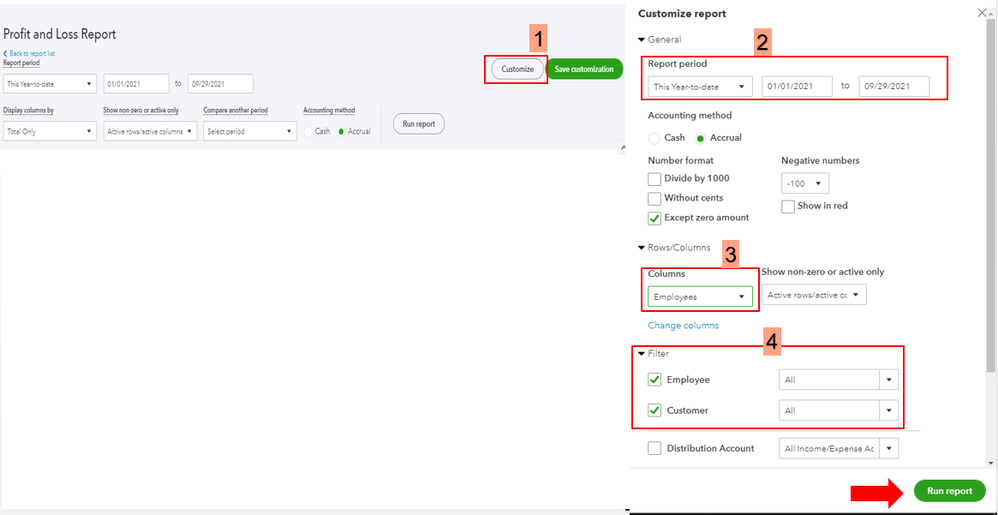Click Save customization button
Screen dimensions: 998x515
[584, 69]
